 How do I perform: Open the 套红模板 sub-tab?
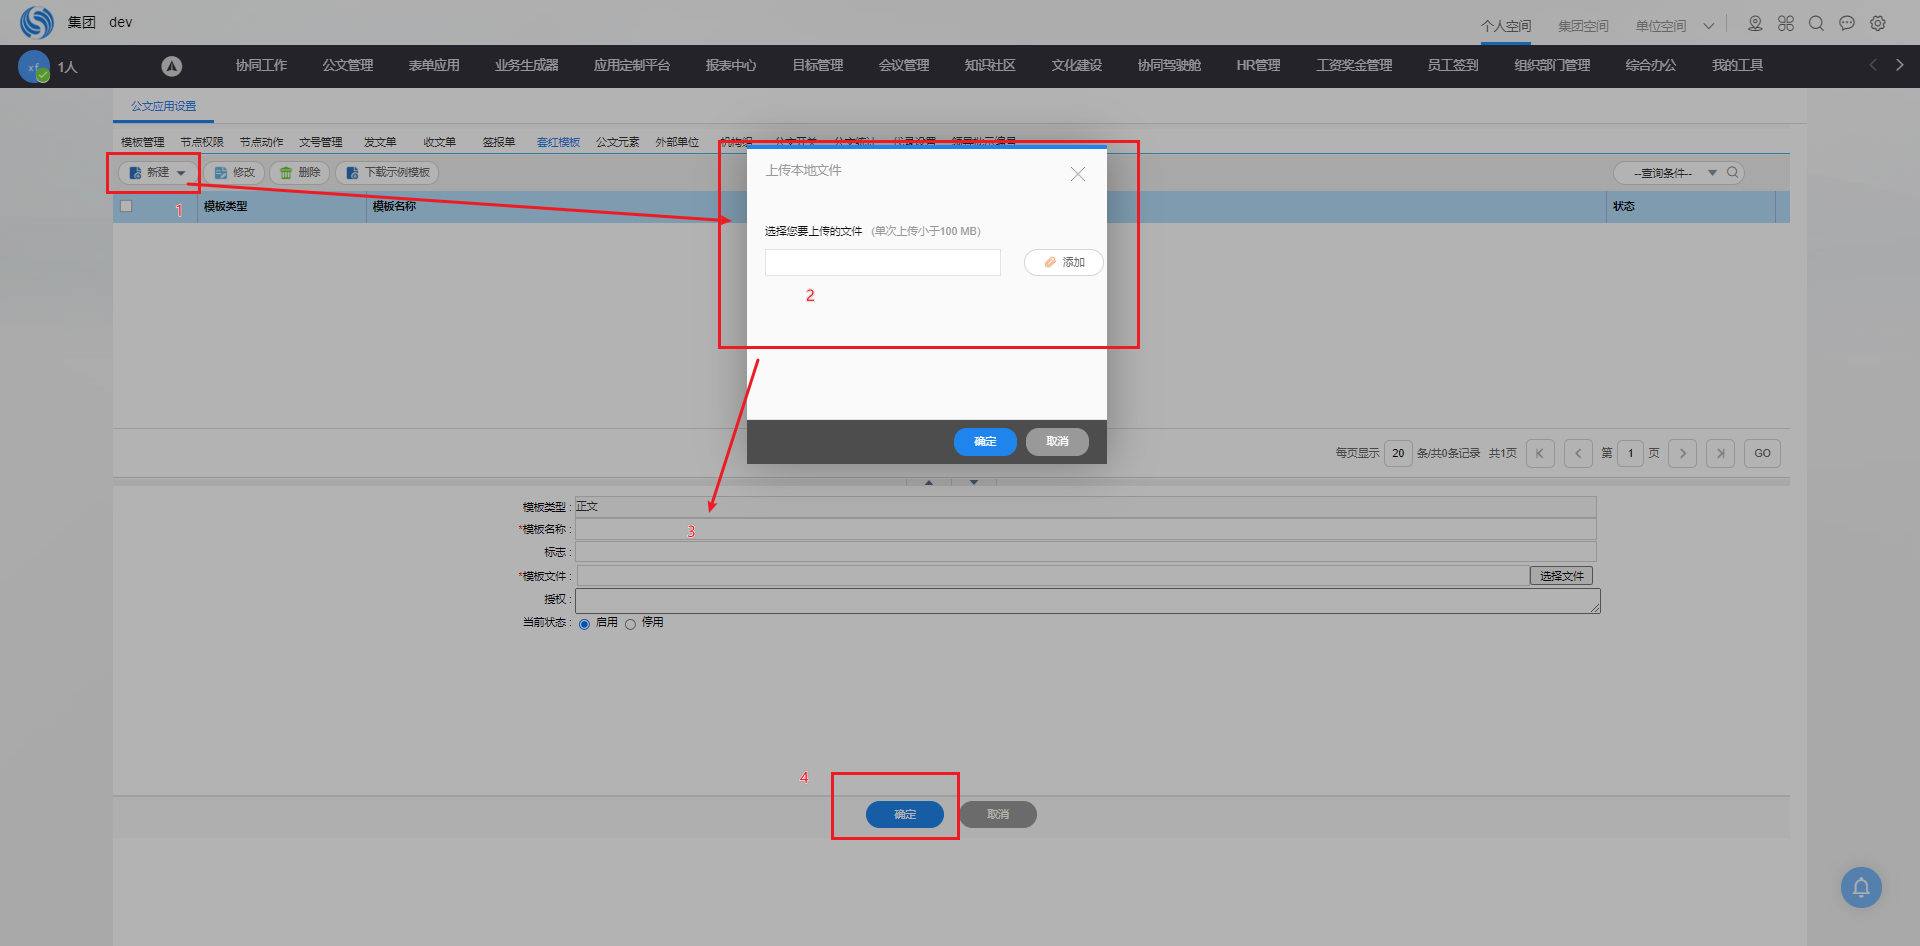pyautogui.click(x=558, y=142)
